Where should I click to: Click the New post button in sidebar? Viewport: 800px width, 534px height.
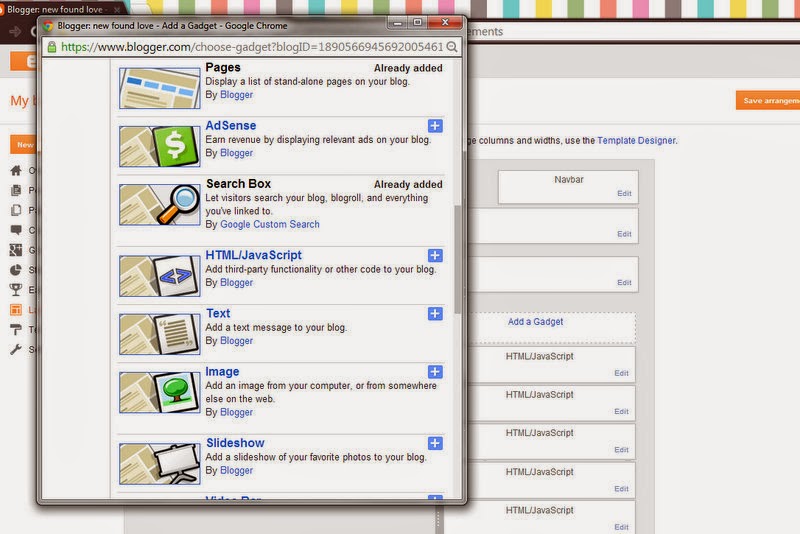tap(23, 144)
